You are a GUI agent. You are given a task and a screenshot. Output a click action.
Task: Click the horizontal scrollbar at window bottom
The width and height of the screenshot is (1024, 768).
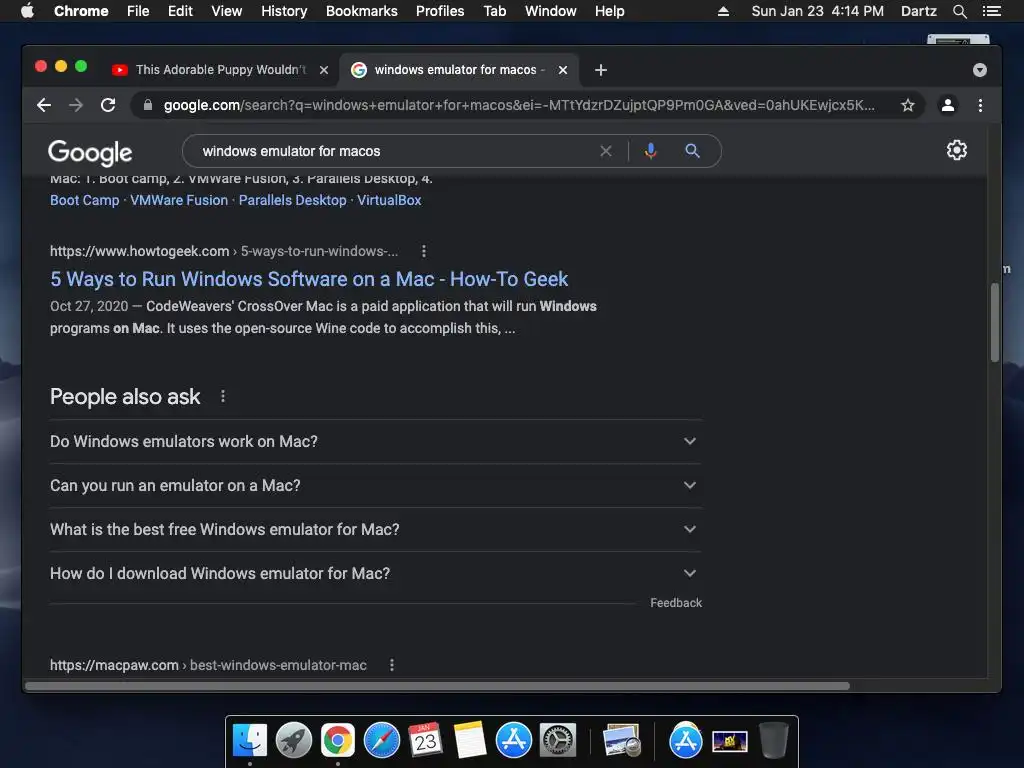tap(437, 686)
